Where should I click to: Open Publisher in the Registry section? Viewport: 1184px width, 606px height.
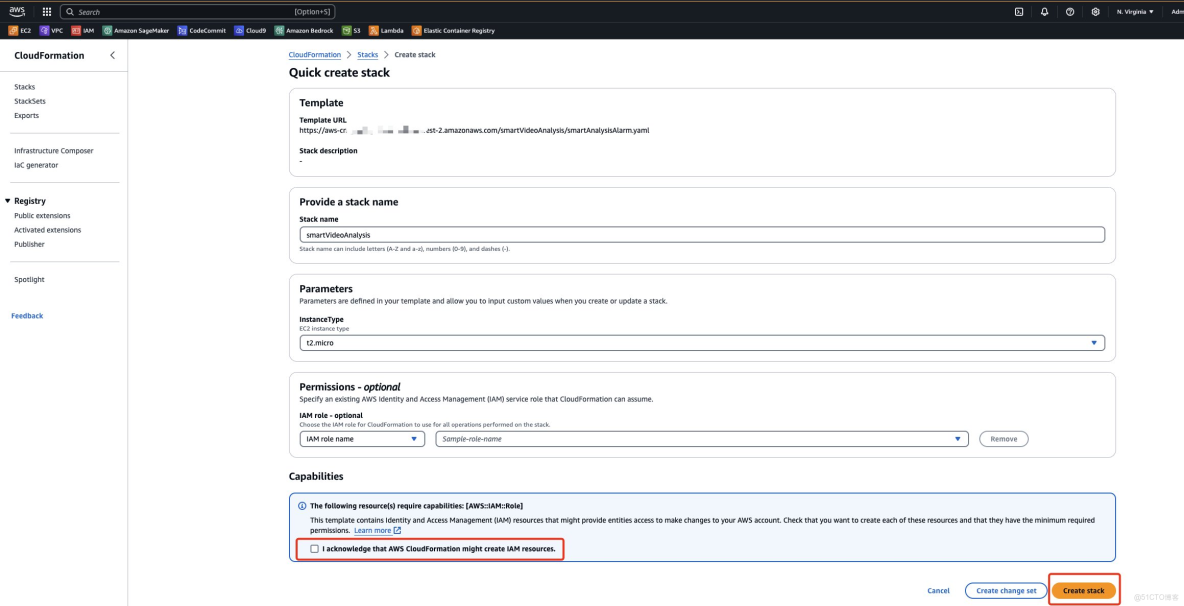coord(29,245)
